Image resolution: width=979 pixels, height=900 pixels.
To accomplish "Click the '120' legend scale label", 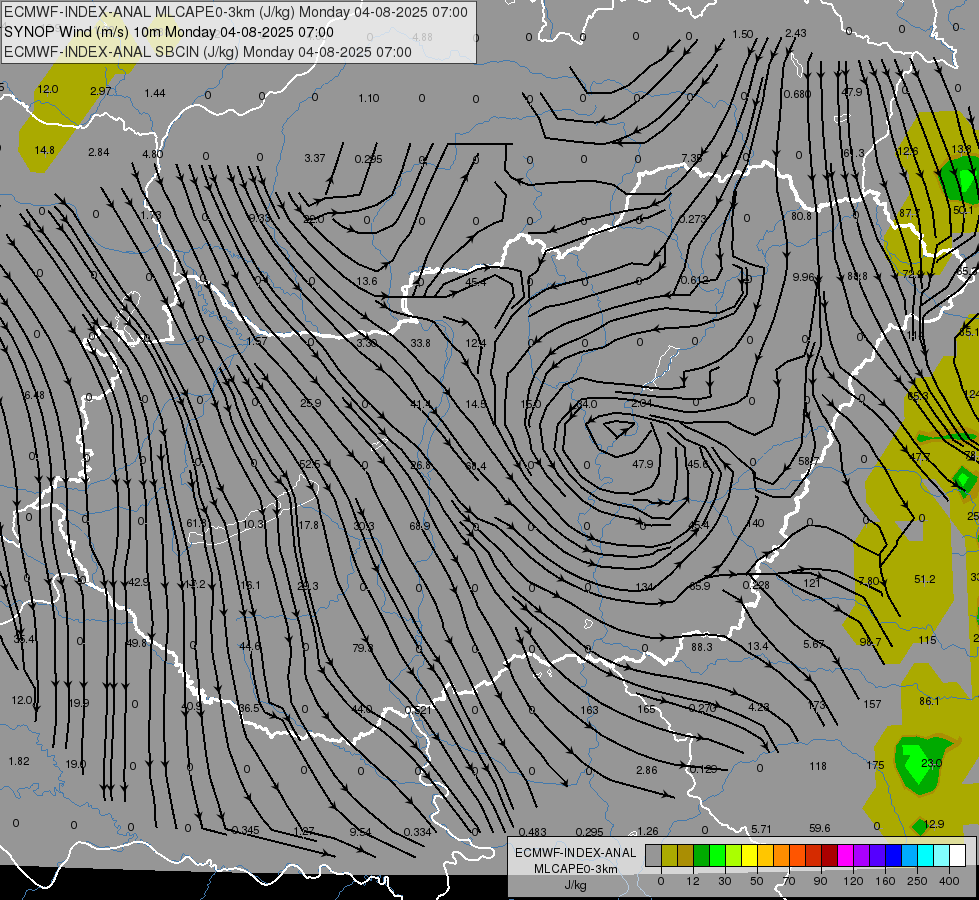I will [853, 881].
